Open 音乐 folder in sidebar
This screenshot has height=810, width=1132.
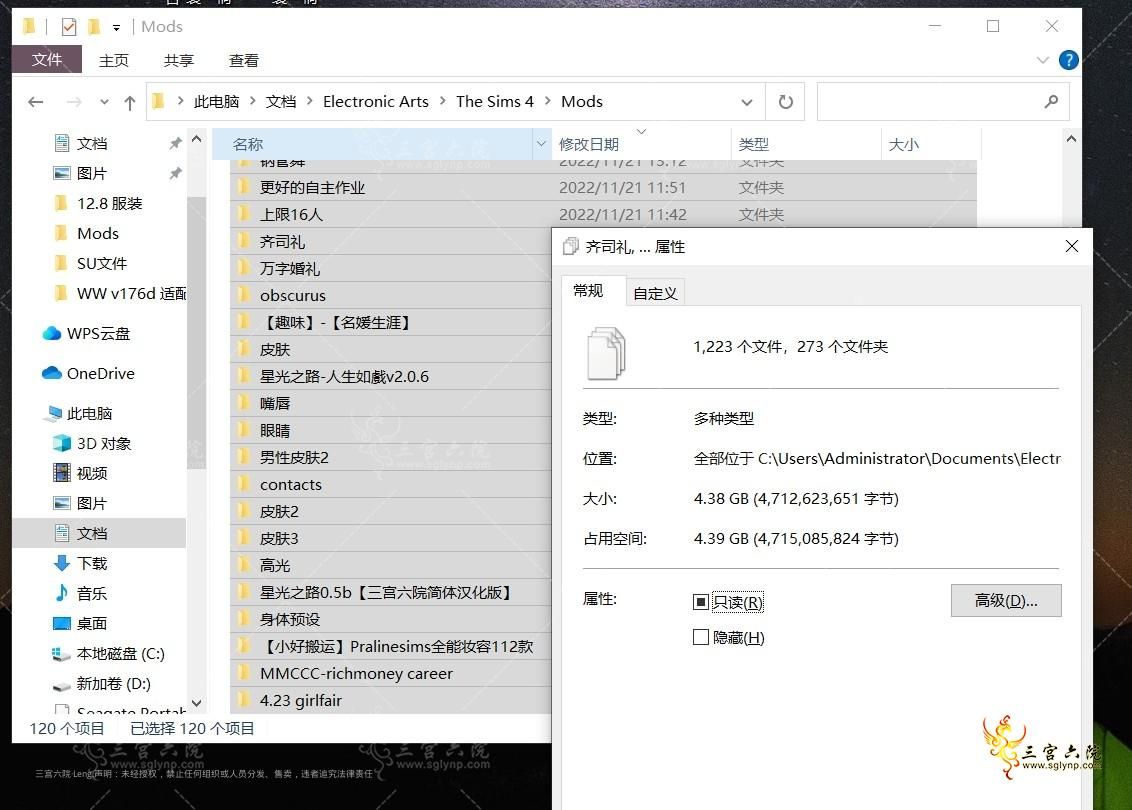tap(92, 593)
